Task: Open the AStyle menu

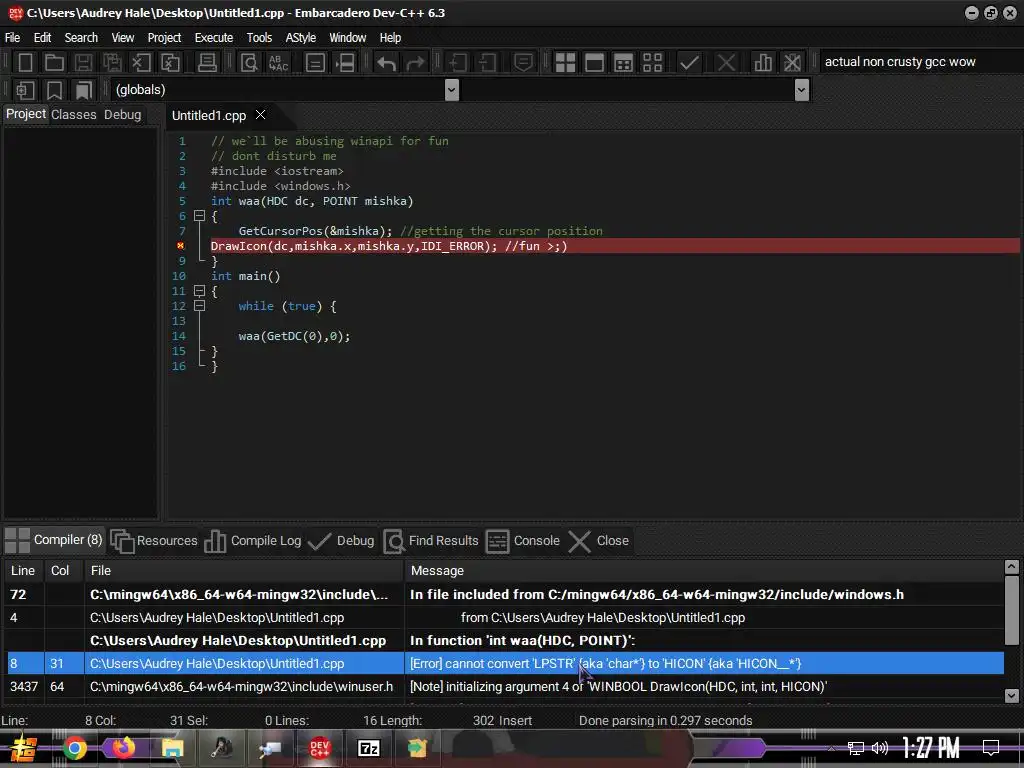Action: [300, 37]
